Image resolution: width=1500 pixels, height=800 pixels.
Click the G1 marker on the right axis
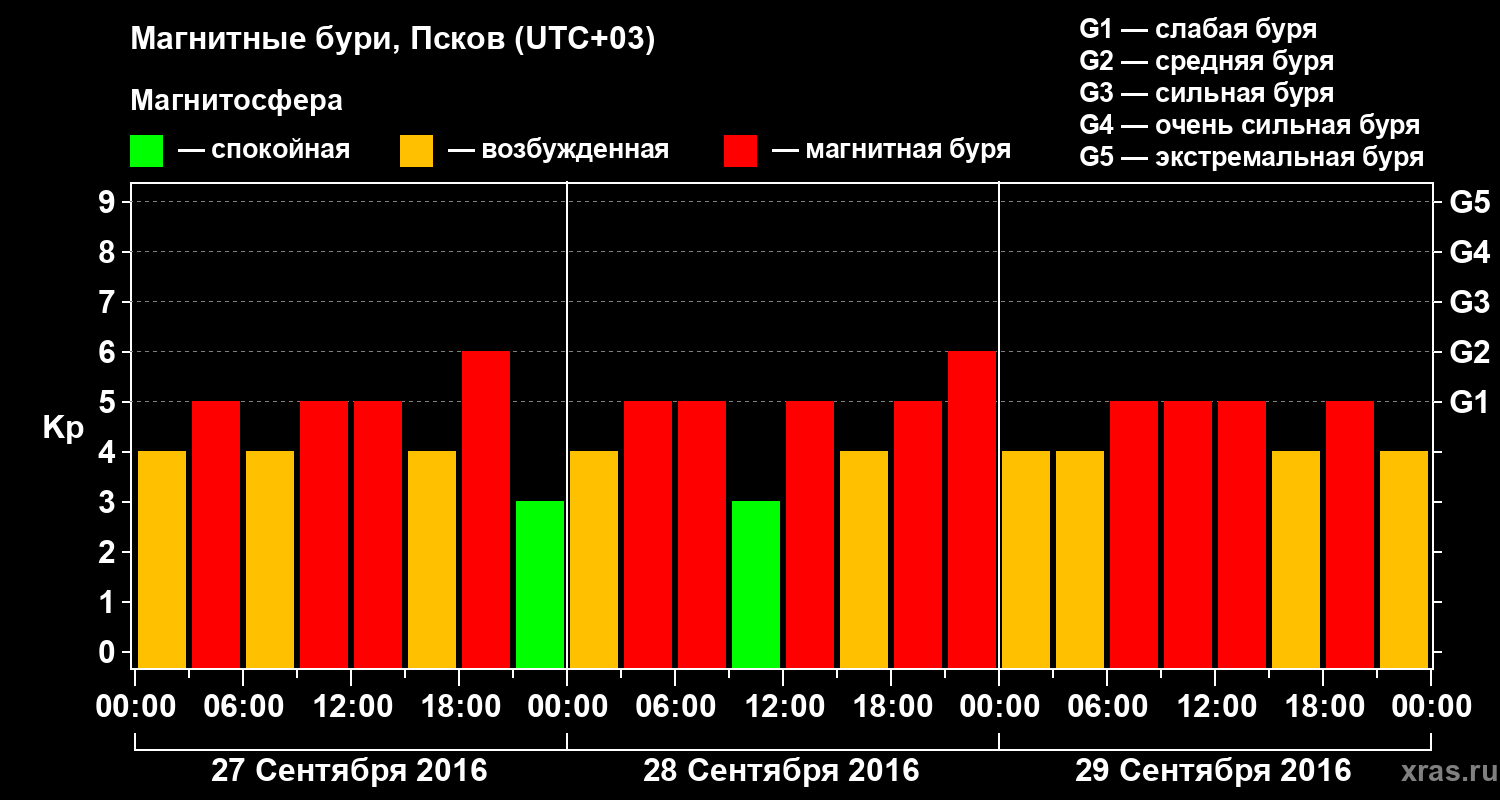[x=1469, y=402]
